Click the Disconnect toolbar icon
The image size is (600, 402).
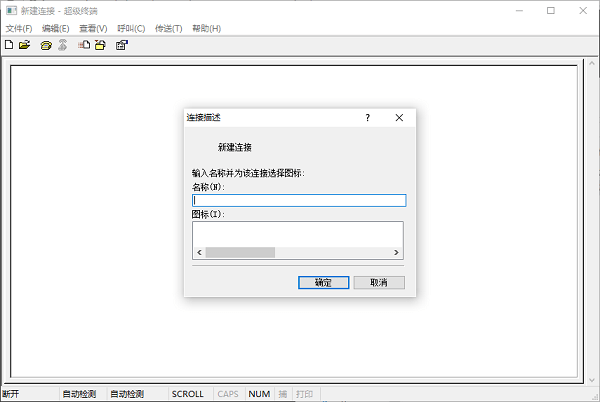[63, 45]
